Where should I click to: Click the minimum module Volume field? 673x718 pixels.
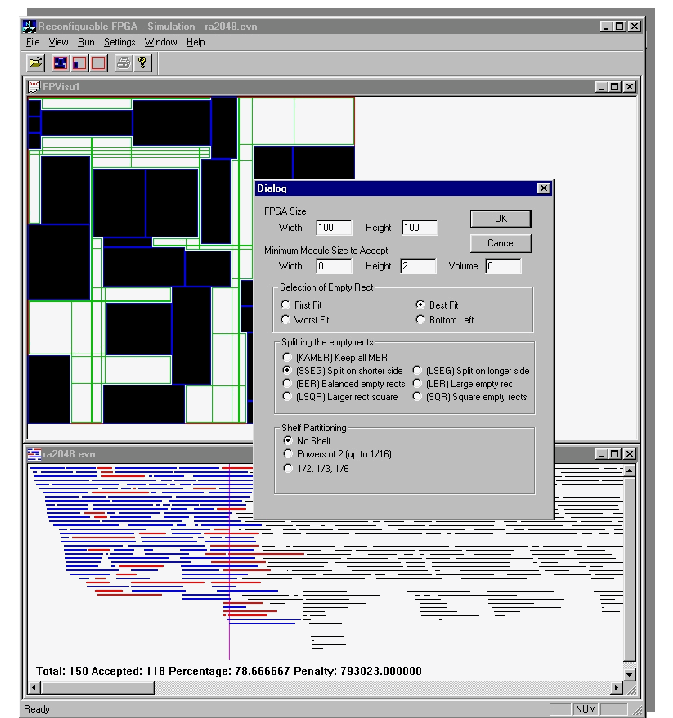(x=503, y=266)
